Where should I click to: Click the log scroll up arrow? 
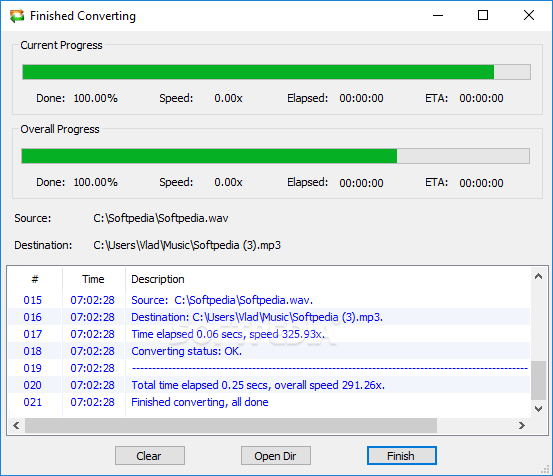coord(538,276)
